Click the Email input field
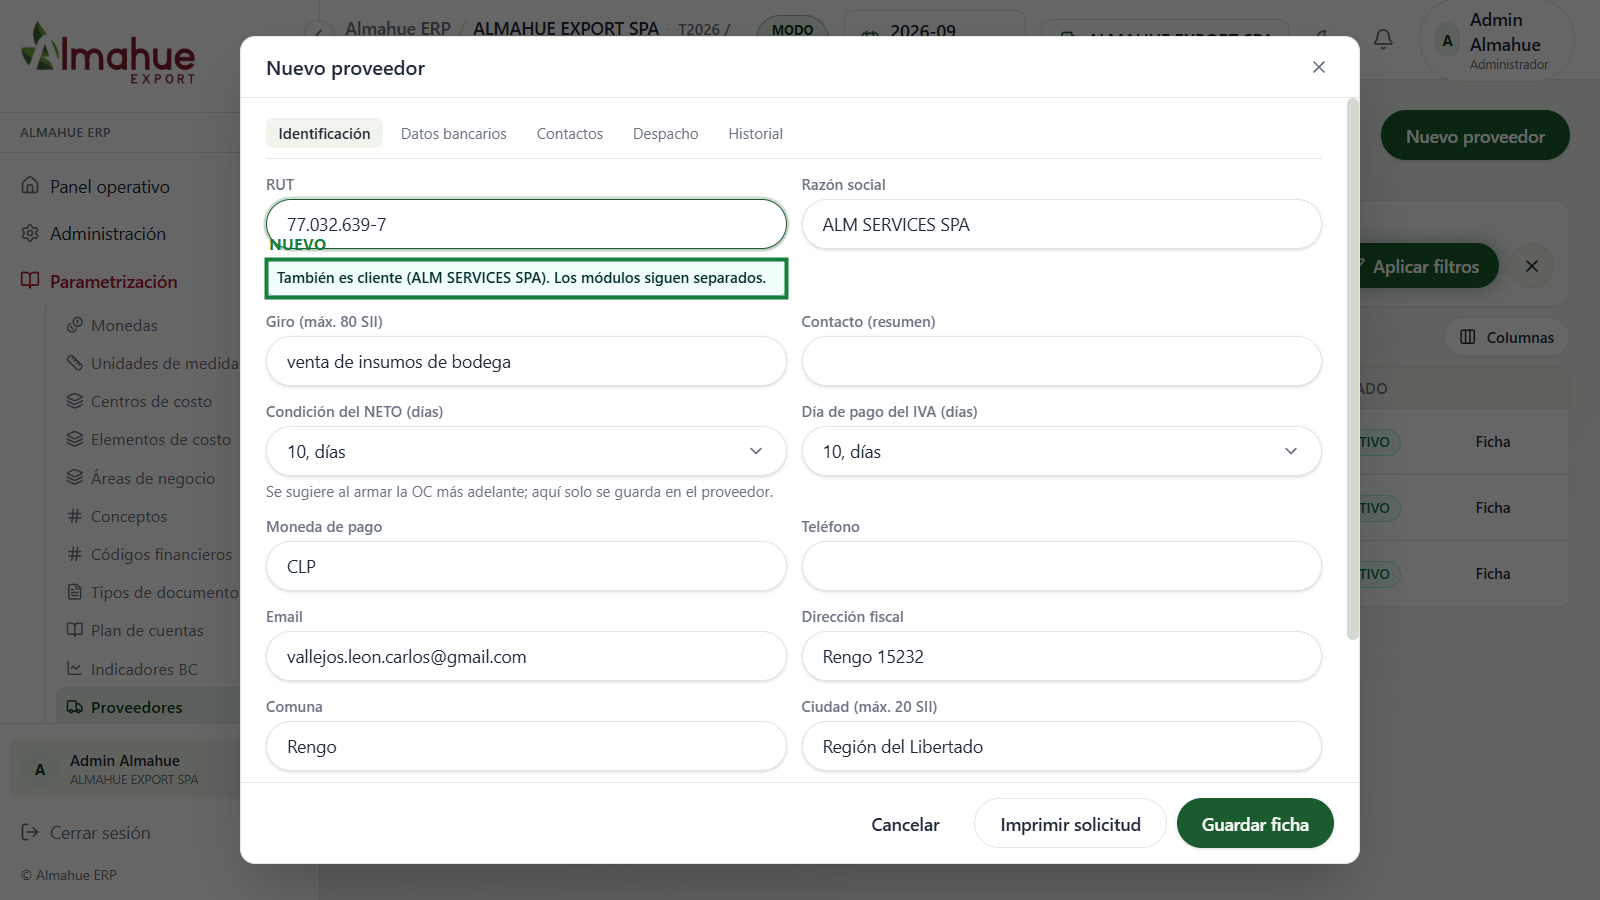 pyautogui.click(x=526, y=656)
